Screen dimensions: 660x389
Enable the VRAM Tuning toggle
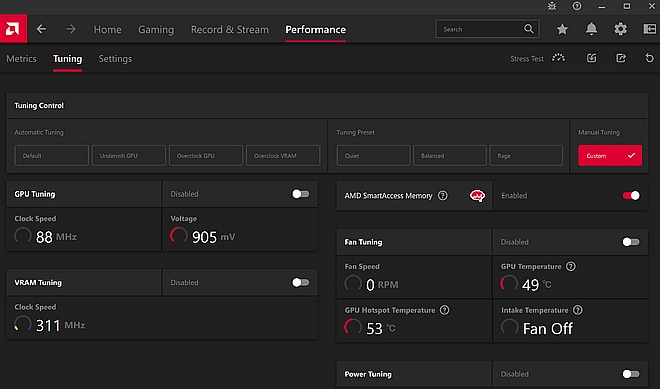tap(301, 282)
